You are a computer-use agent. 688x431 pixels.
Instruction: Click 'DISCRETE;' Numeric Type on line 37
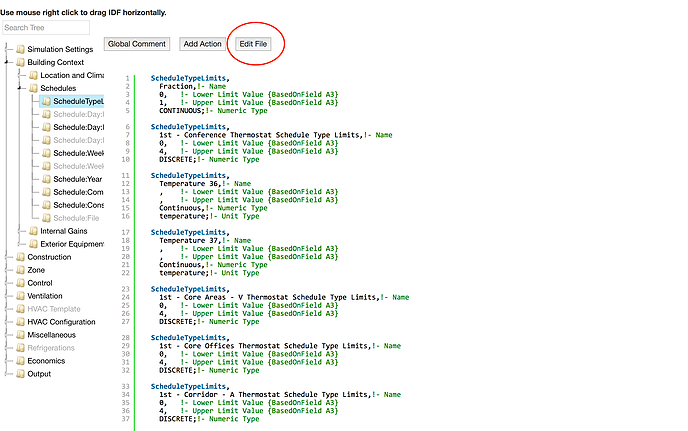pyautogui.click(x=209, y=419)
